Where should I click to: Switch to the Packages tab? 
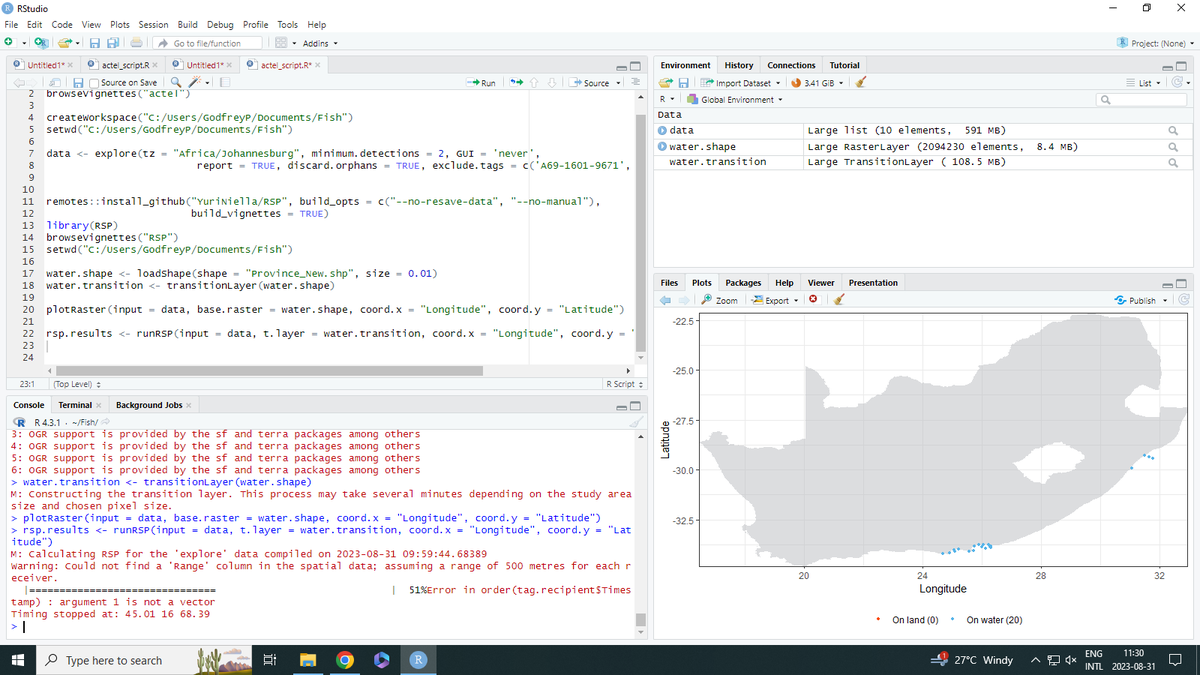tap(743, 283)
